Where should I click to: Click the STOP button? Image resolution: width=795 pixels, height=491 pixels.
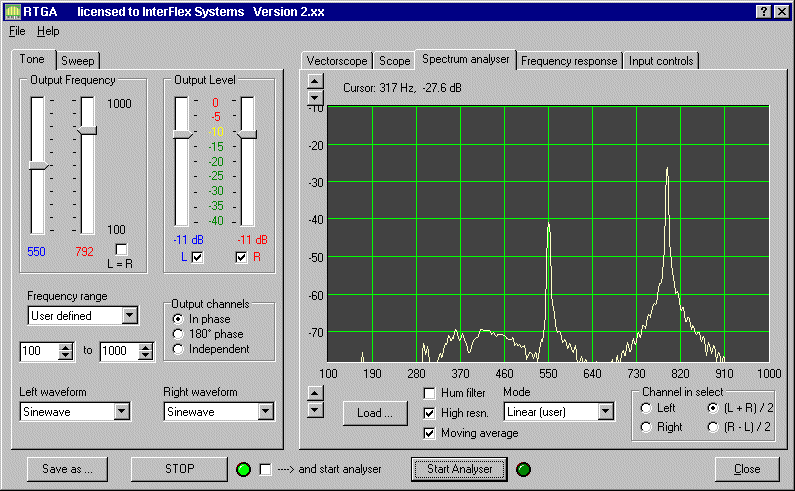point(179,469)
